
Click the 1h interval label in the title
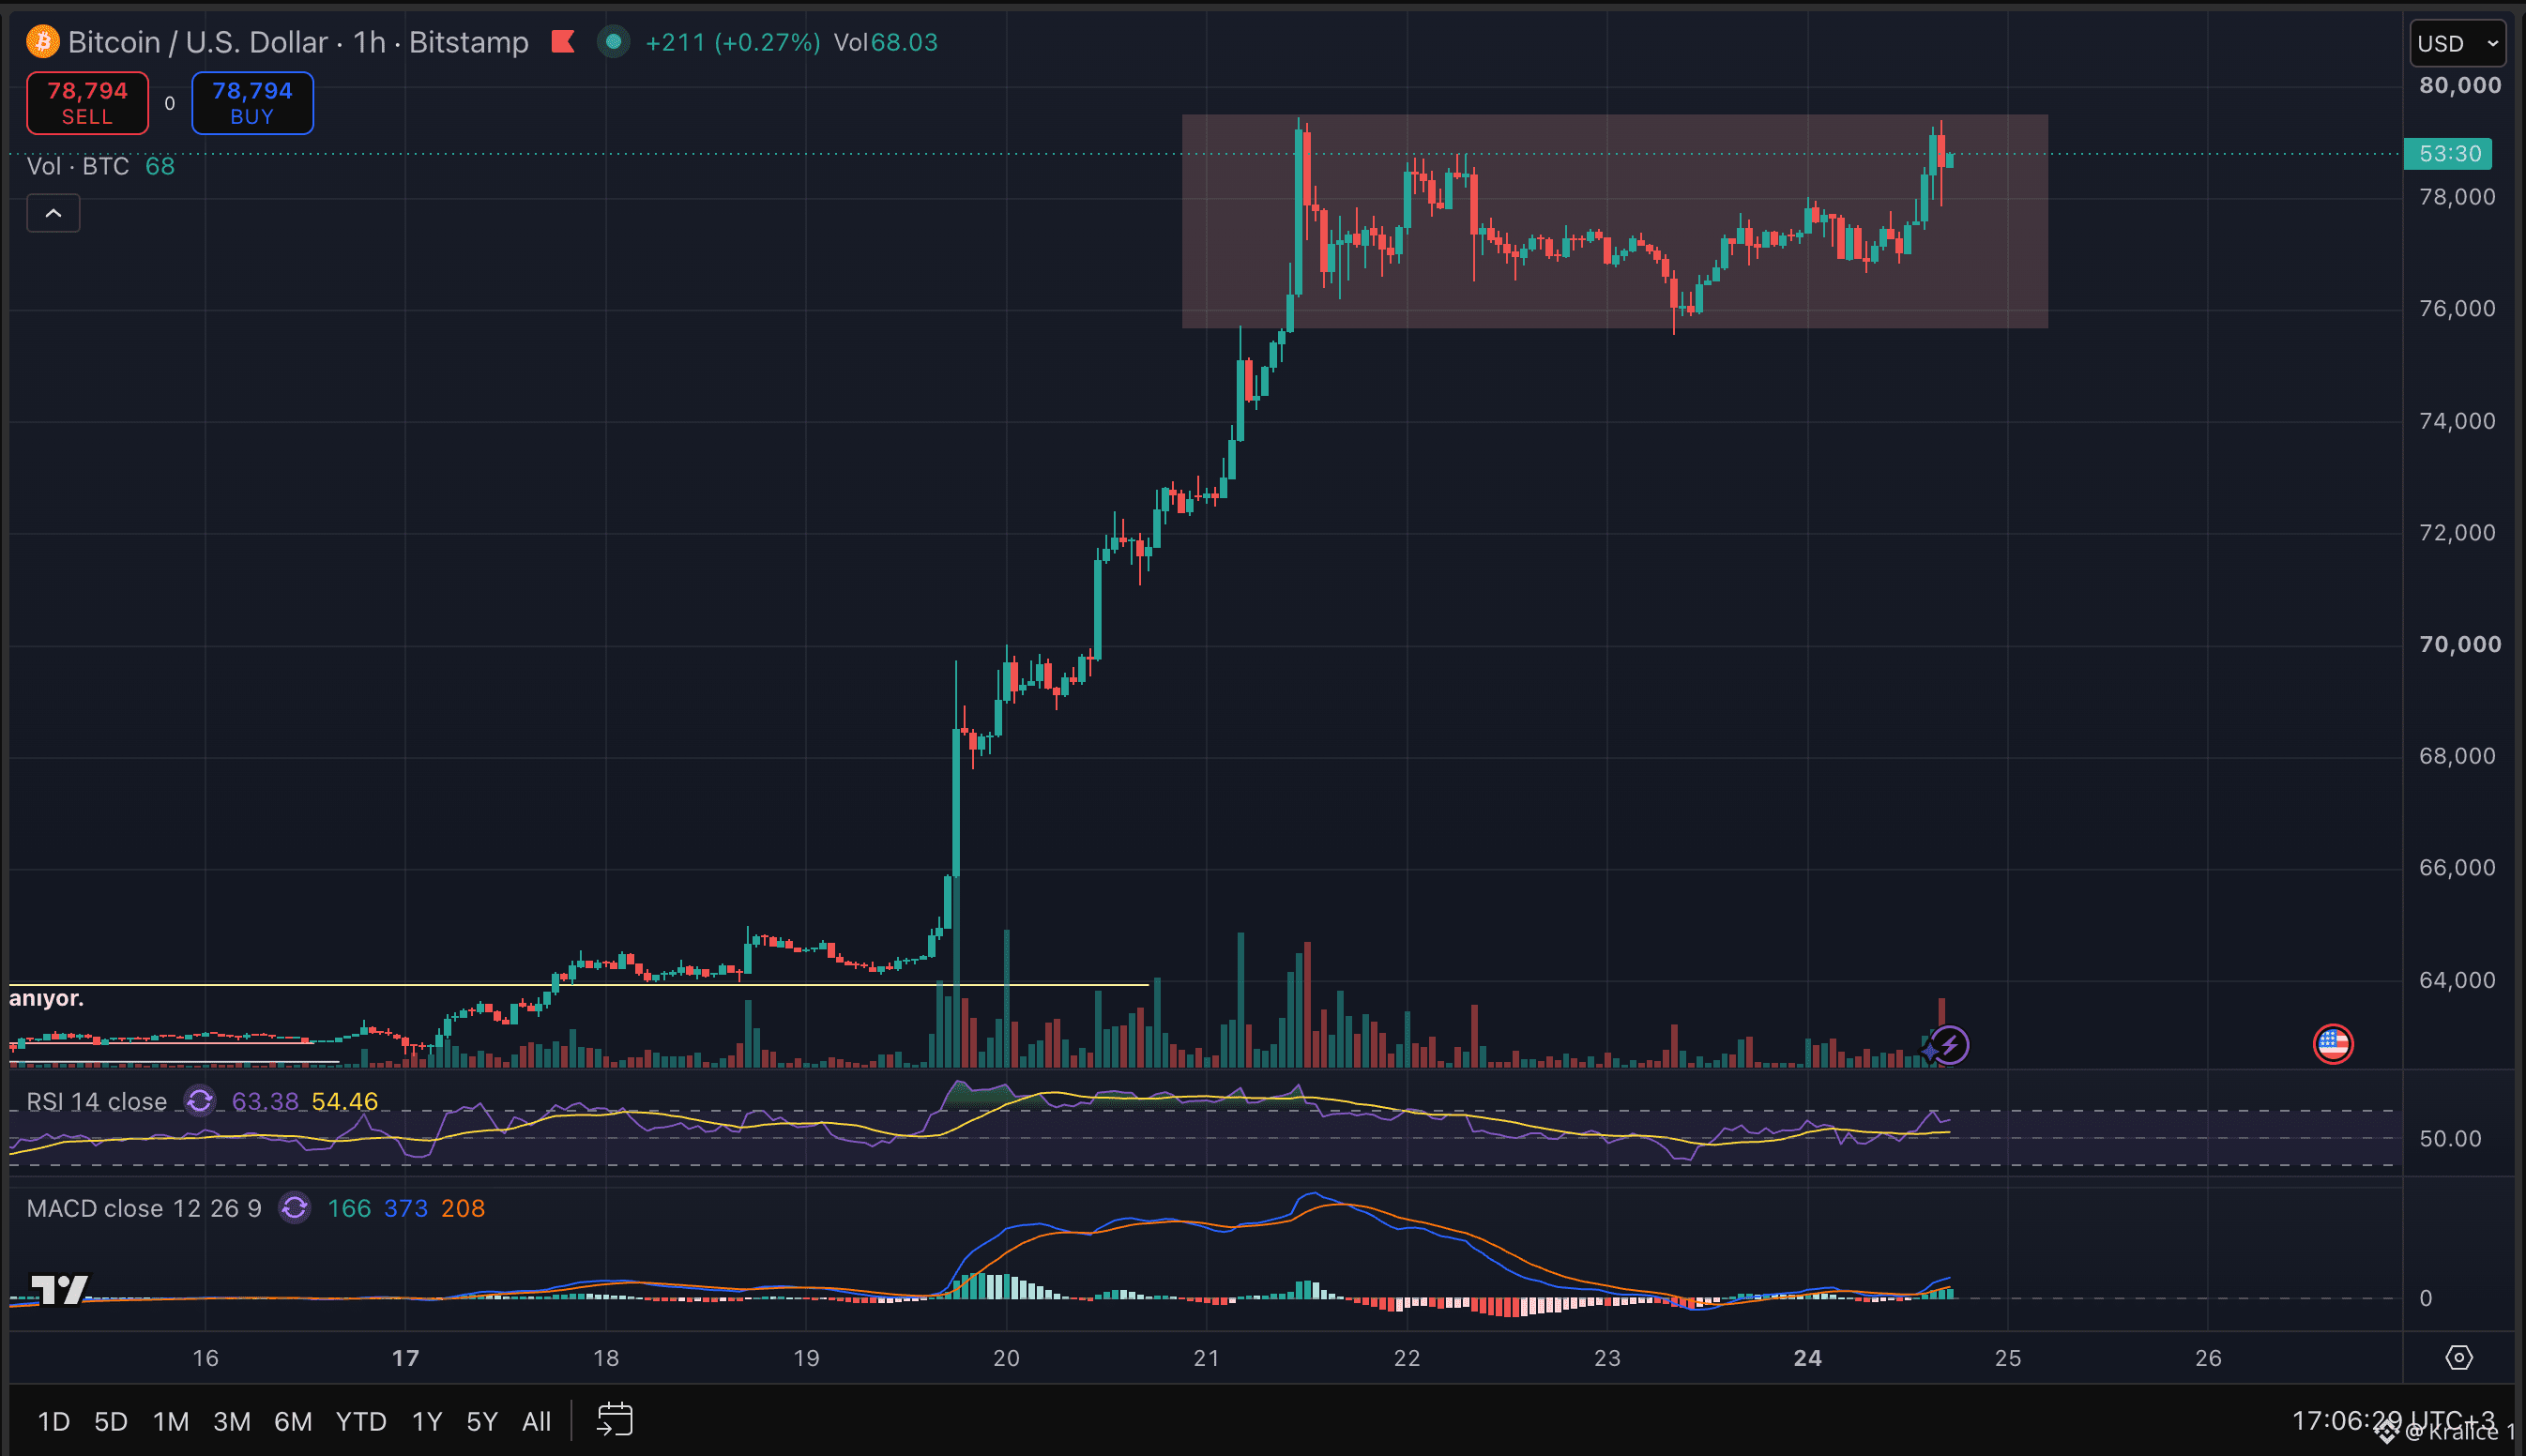(370, 42)
